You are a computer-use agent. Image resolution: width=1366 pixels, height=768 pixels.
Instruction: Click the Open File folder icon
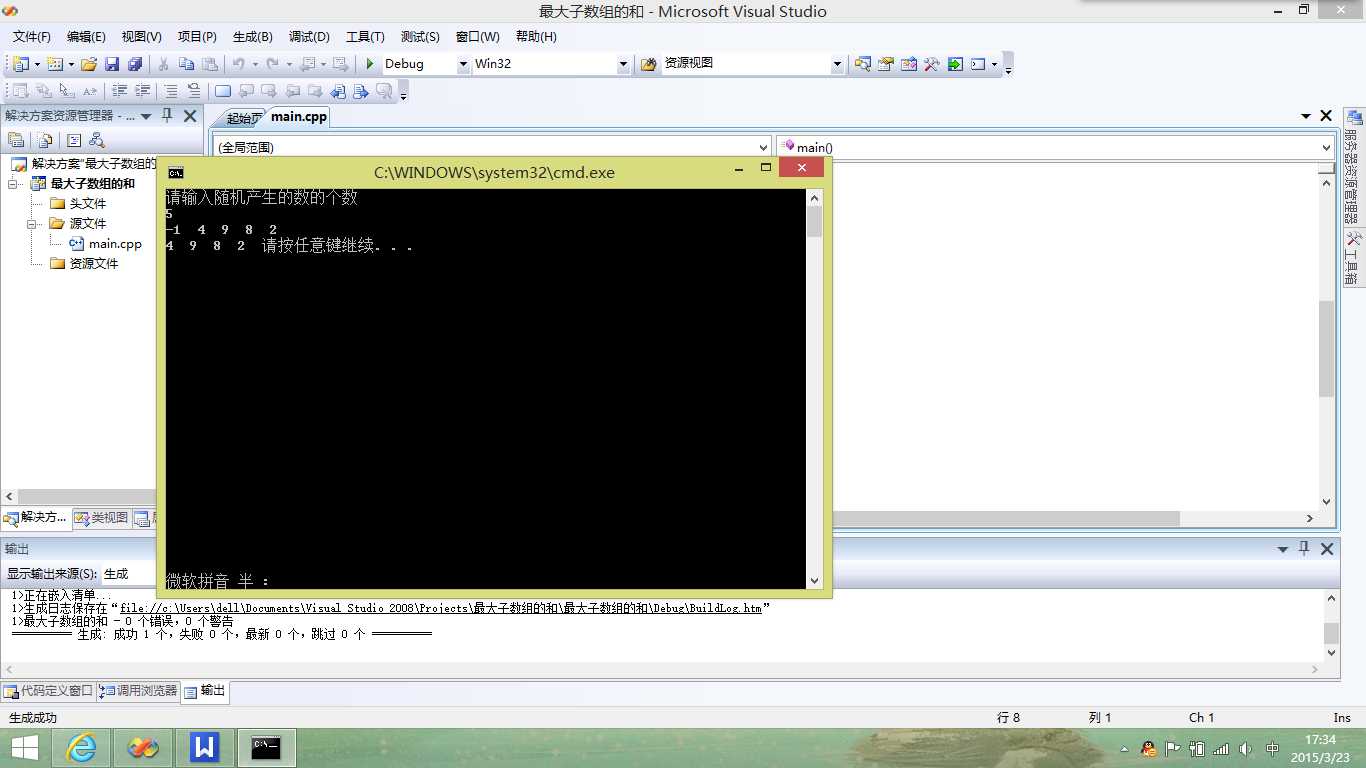click(x=89, y=64)
